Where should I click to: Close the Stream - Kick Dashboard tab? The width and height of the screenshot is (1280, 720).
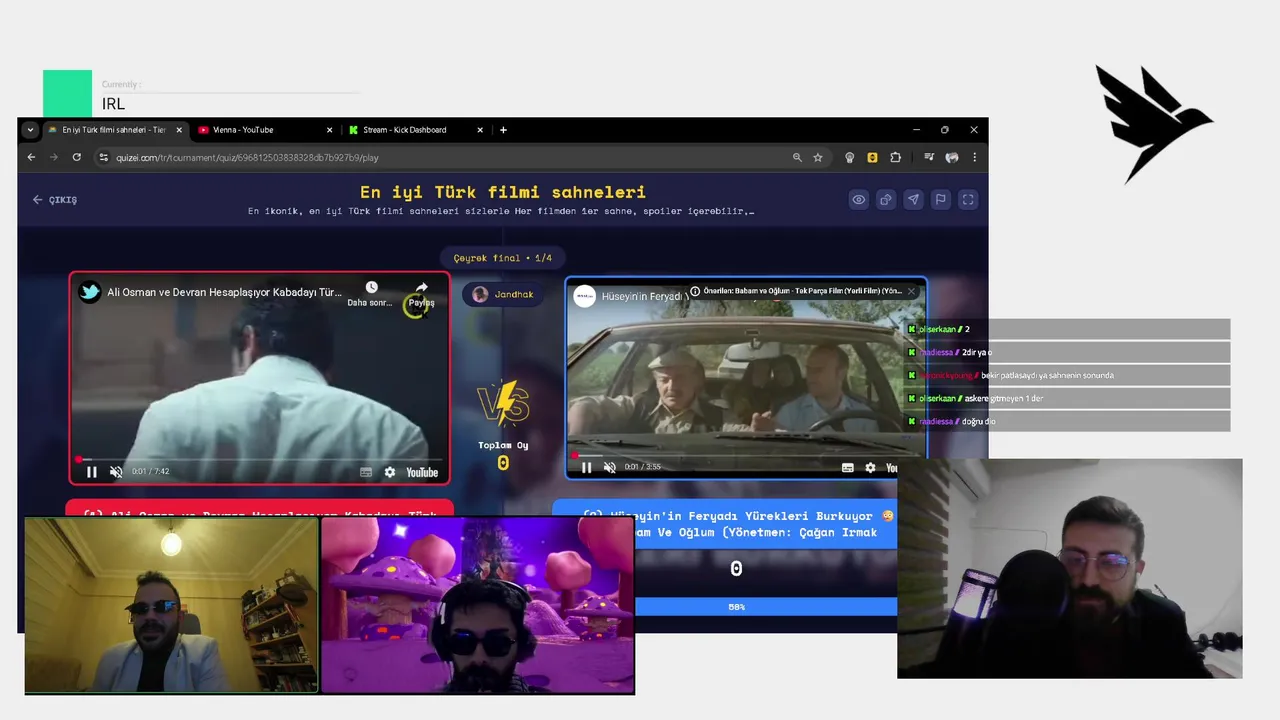480,130
